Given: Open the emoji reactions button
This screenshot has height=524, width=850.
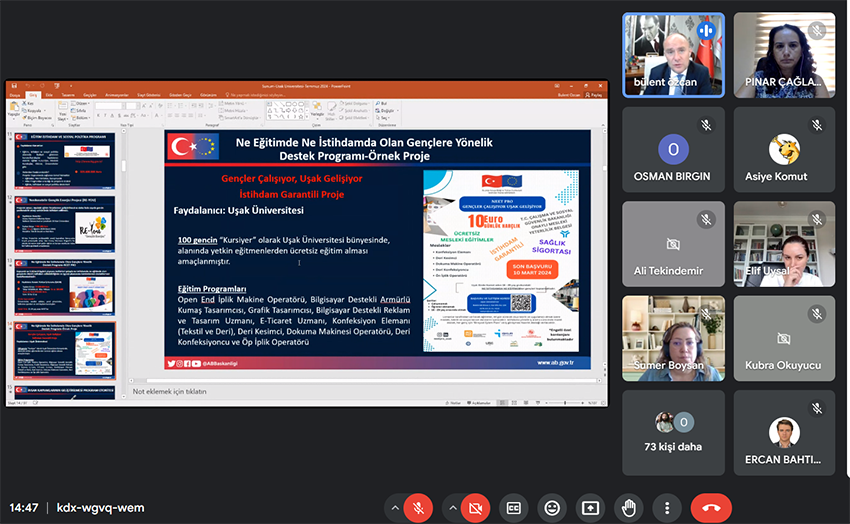Looking at the screenshot, I should coord(552,508).
